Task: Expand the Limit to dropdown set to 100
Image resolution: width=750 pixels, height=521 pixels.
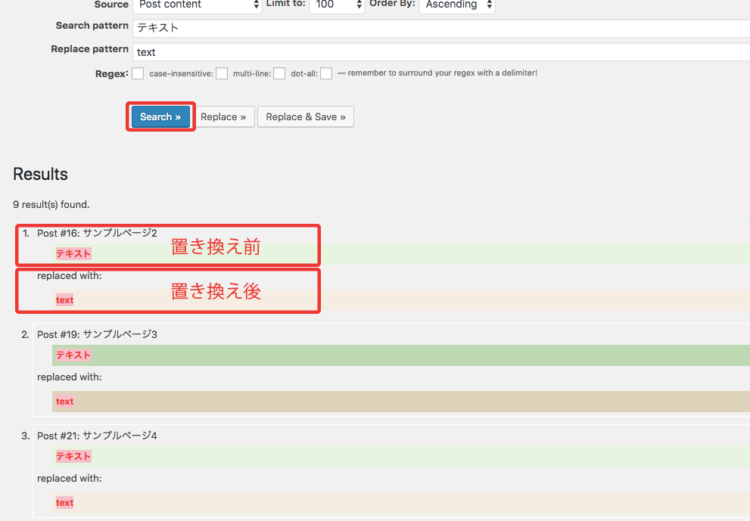Action: pos(337,5)
